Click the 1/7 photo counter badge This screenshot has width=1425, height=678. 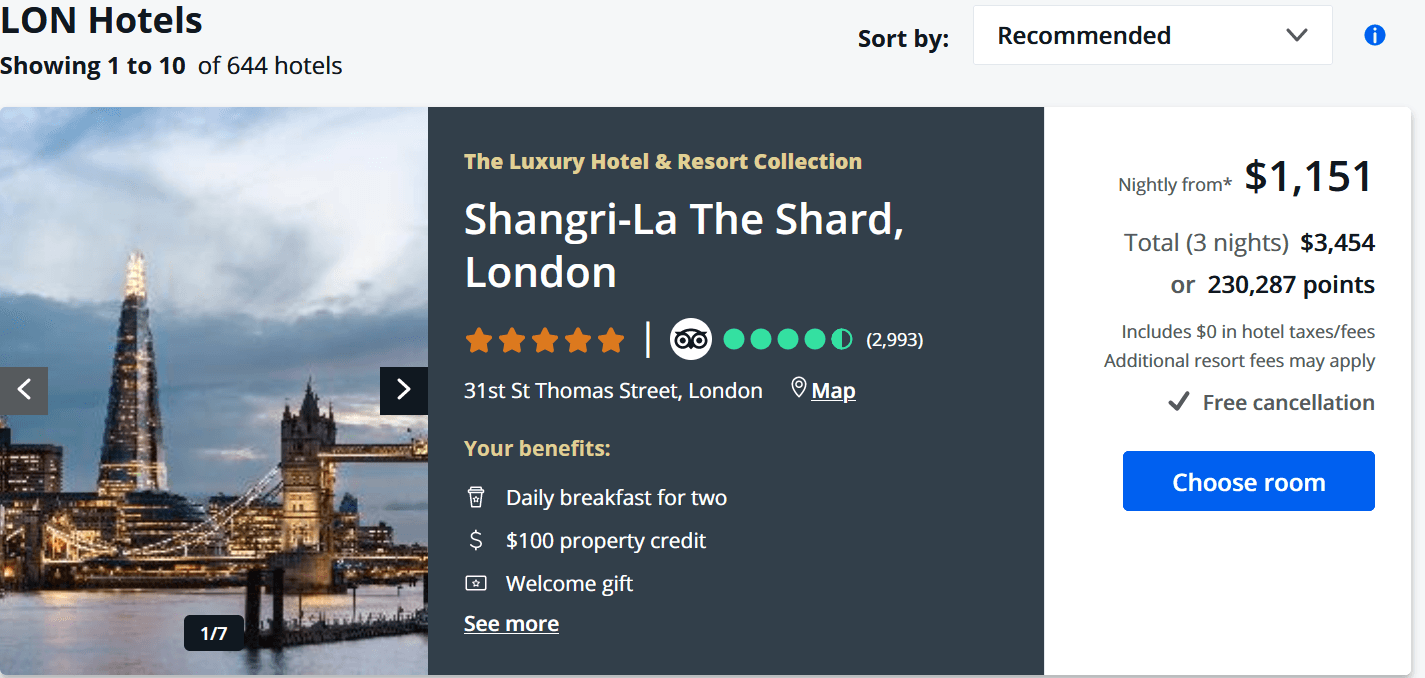[x=214, y=633]
